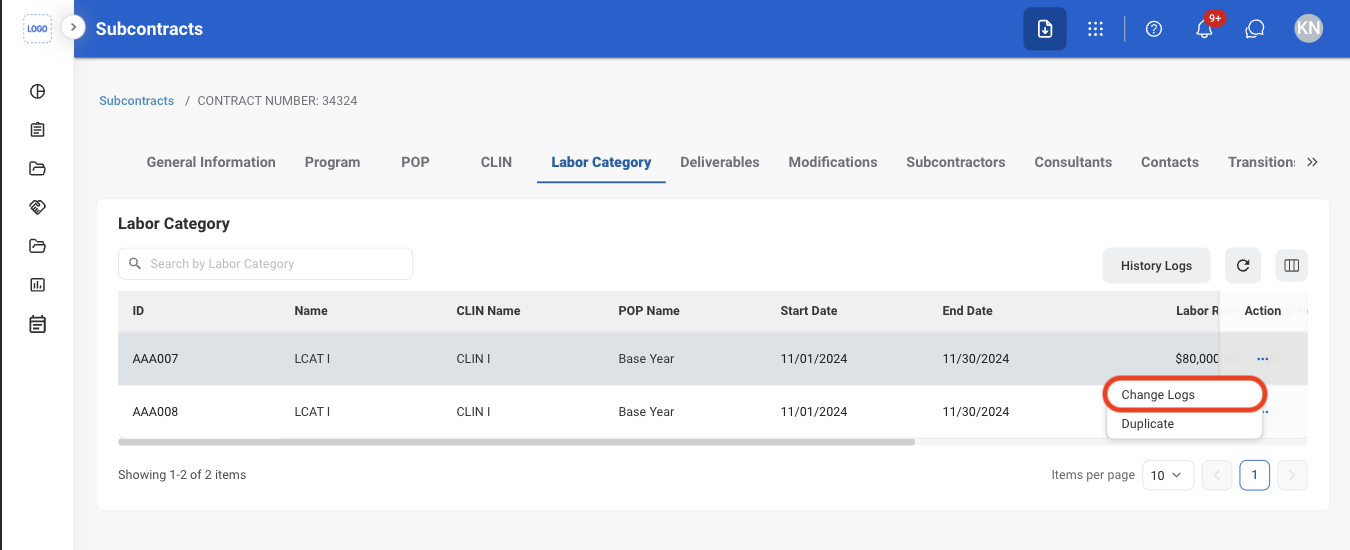Refresh the labor category table
This screenshot has height=550, width=1350.
pos(1243,265)
